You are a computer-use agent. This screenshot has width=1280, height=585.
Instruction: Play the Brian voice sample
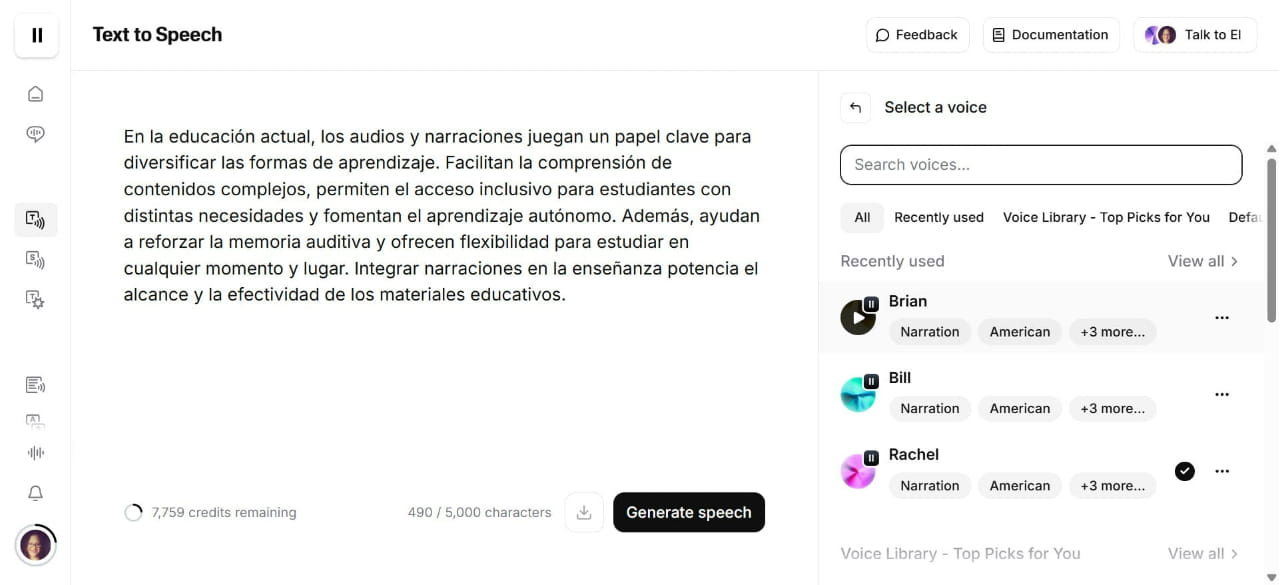pyautogui.click(x=858, y=317)
